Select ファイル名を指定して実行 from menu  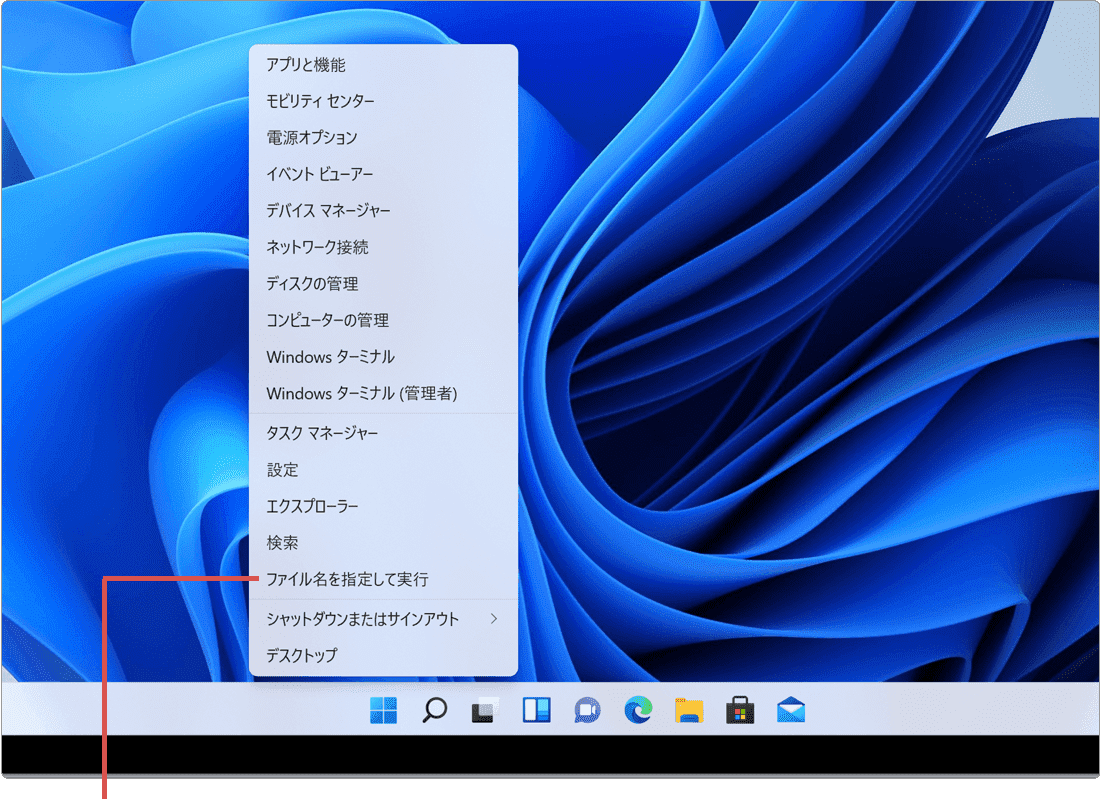[347, 579]
